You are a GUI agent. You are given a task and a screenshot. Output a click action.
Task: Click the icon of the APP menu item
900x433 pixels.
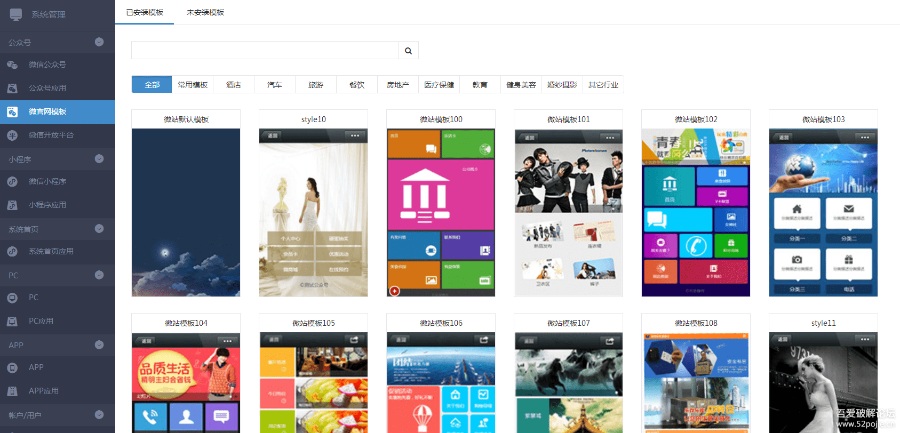12,368
